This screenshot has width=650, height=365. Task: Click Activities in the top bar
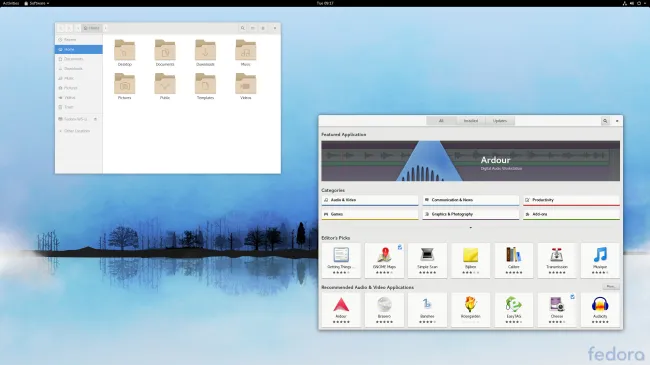point(11,3)
